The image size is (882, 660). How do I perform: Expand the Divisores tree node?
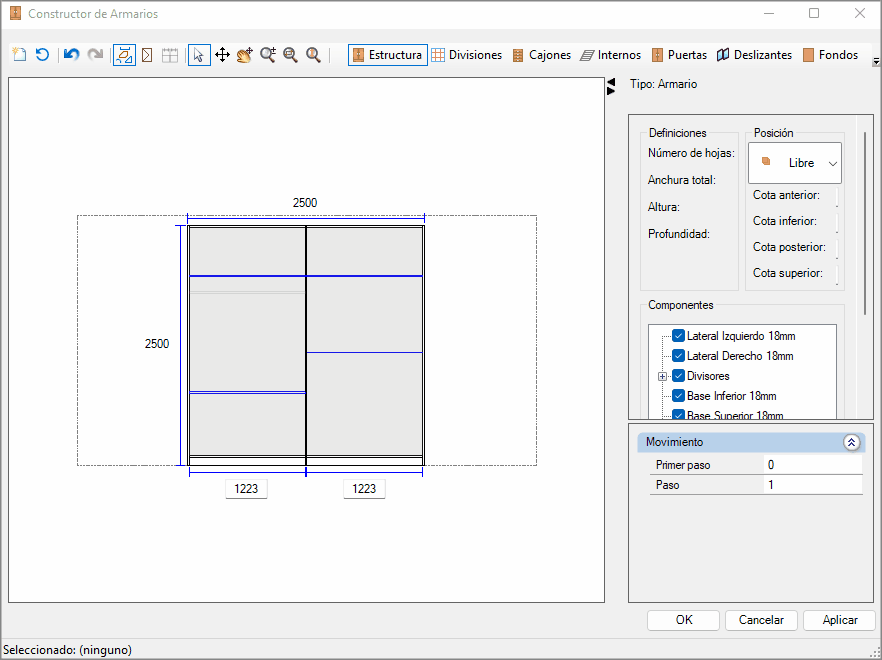662,376
